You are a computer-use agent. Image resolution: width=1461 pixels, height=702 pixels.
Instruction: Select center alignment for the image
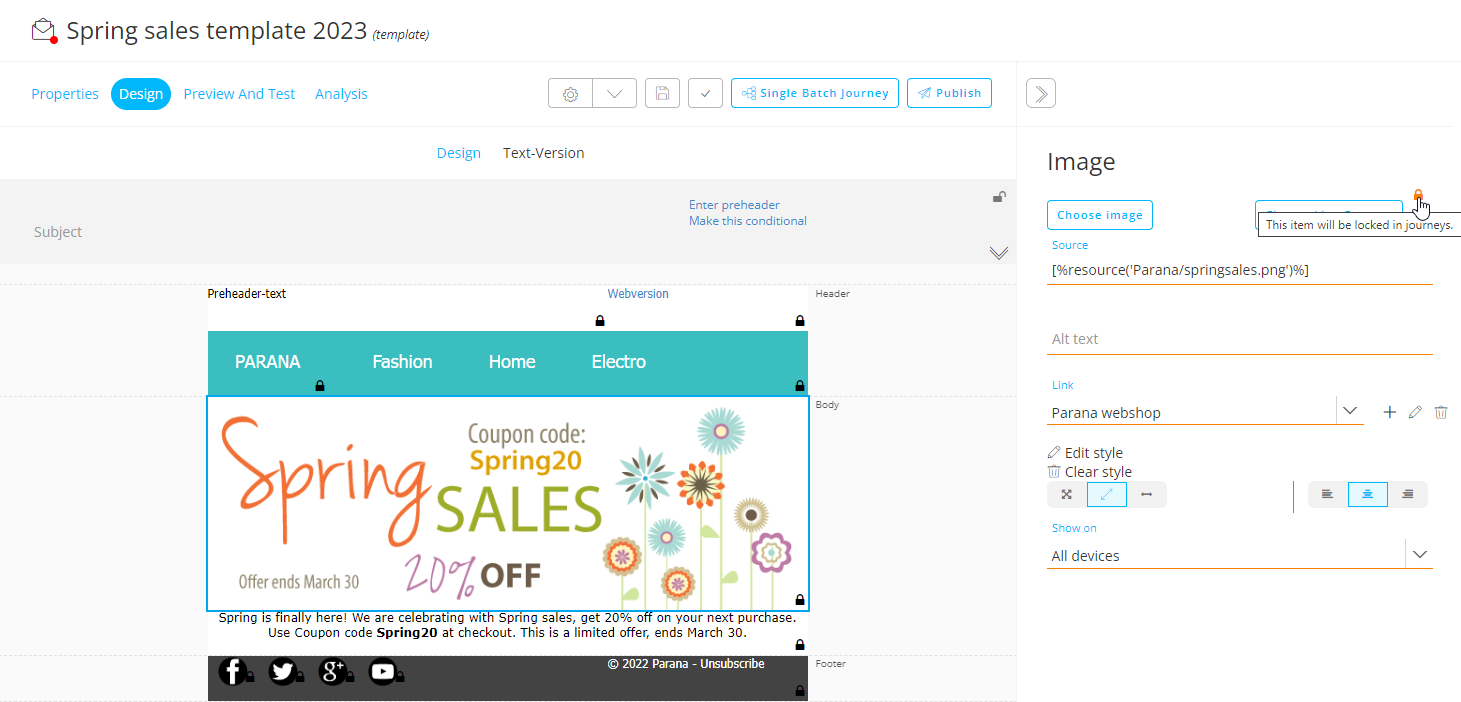(1367, 494)
